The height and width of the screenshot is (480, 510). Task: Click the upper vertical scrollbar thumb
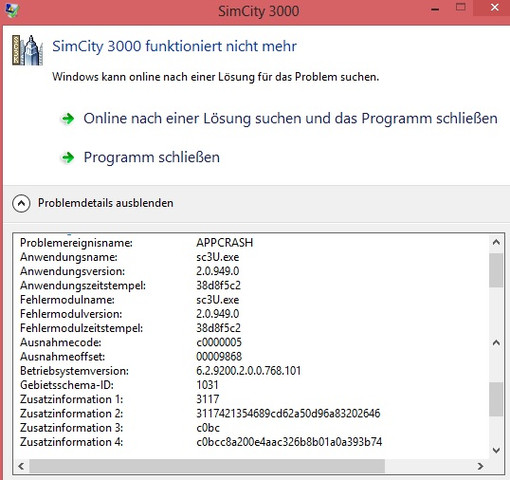click(496, 270)
